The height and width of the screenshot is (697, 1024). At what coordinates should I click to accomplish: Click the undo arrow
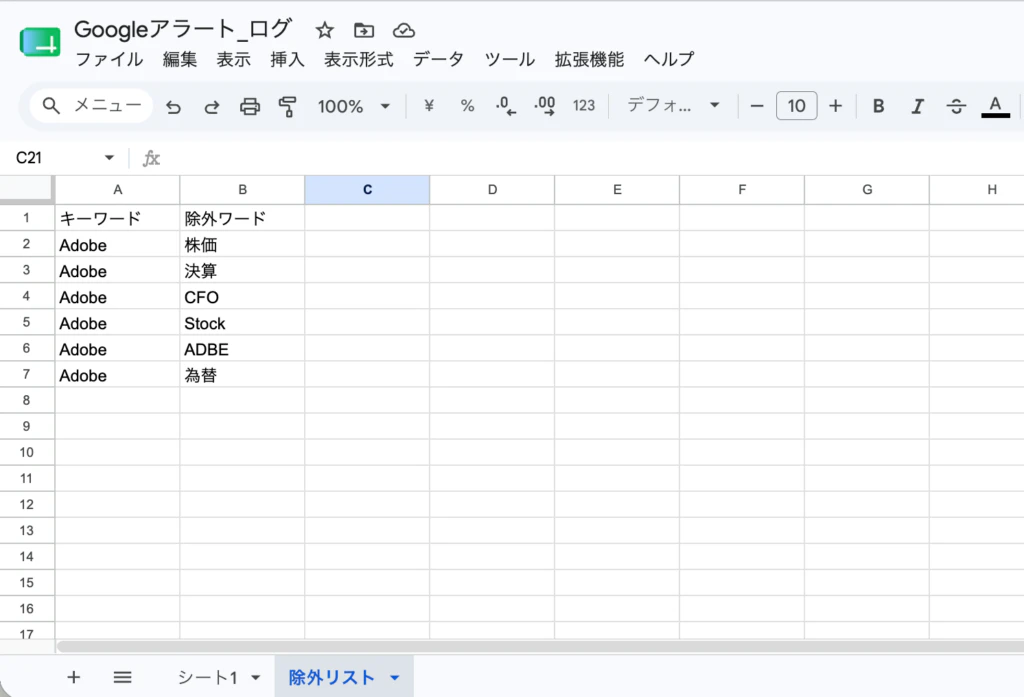point(173,106)
